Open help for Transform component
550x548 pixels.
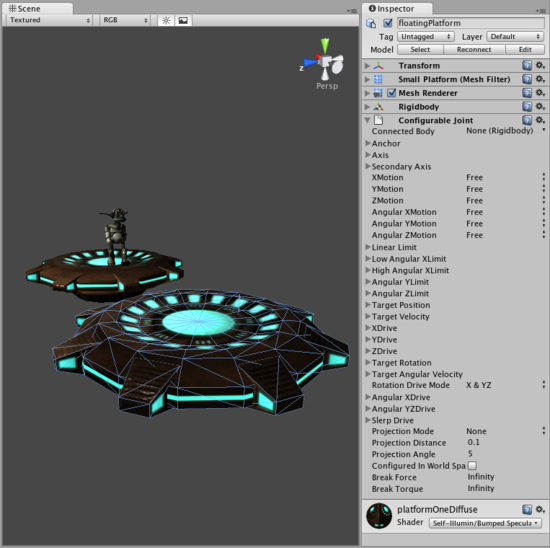coord(527,65)
